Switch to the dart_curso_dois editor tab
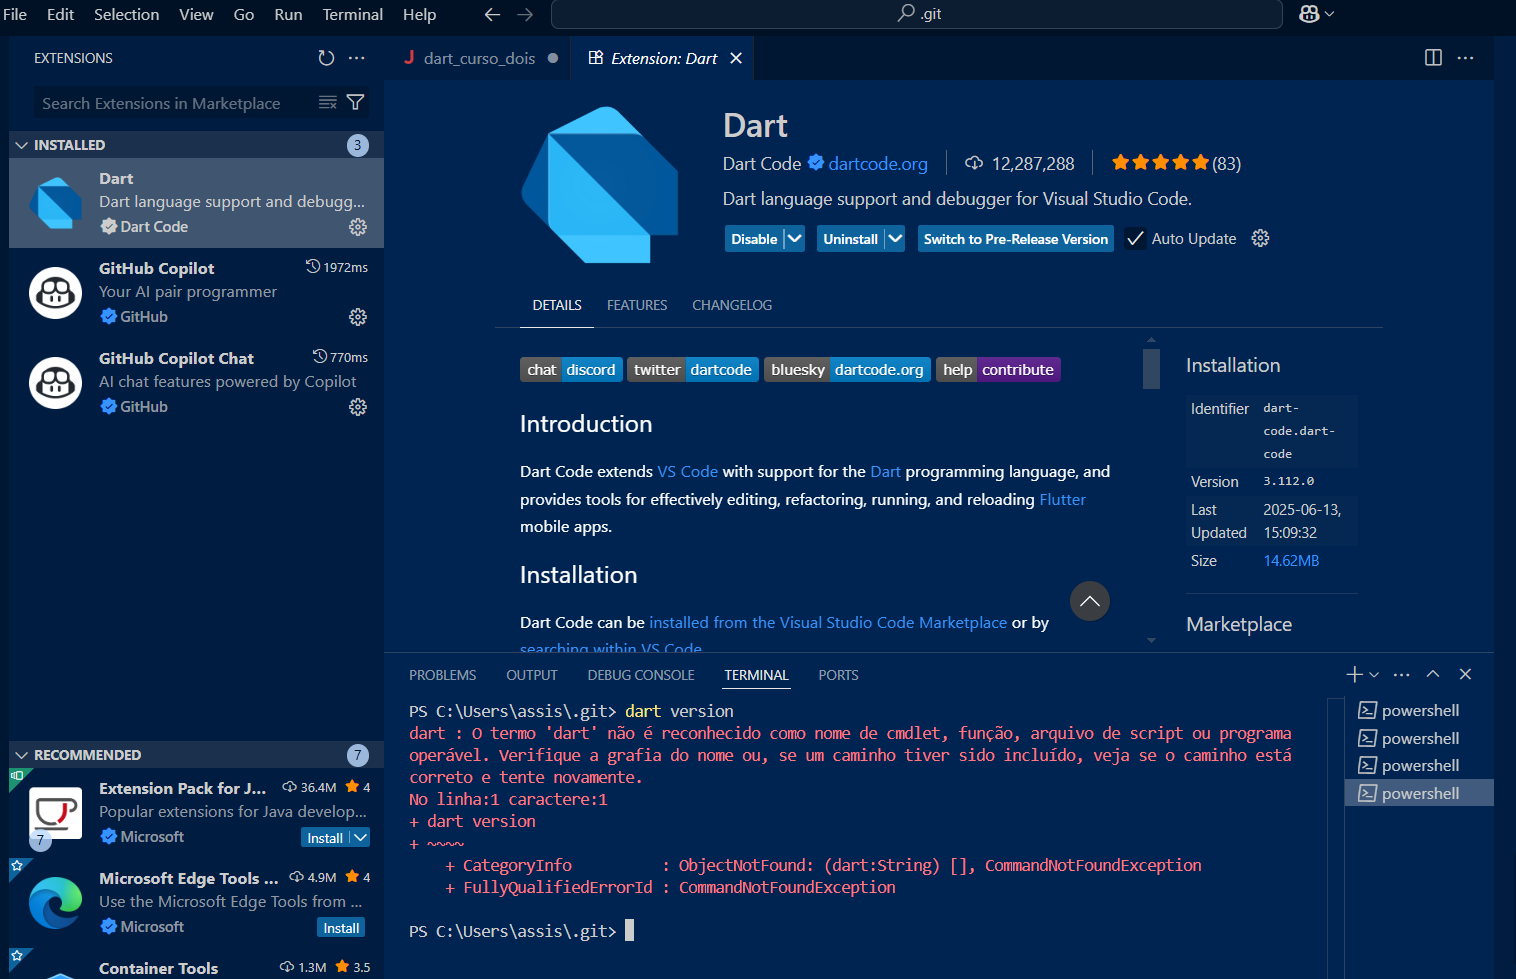1516x979 pixels. pos(478,58)
